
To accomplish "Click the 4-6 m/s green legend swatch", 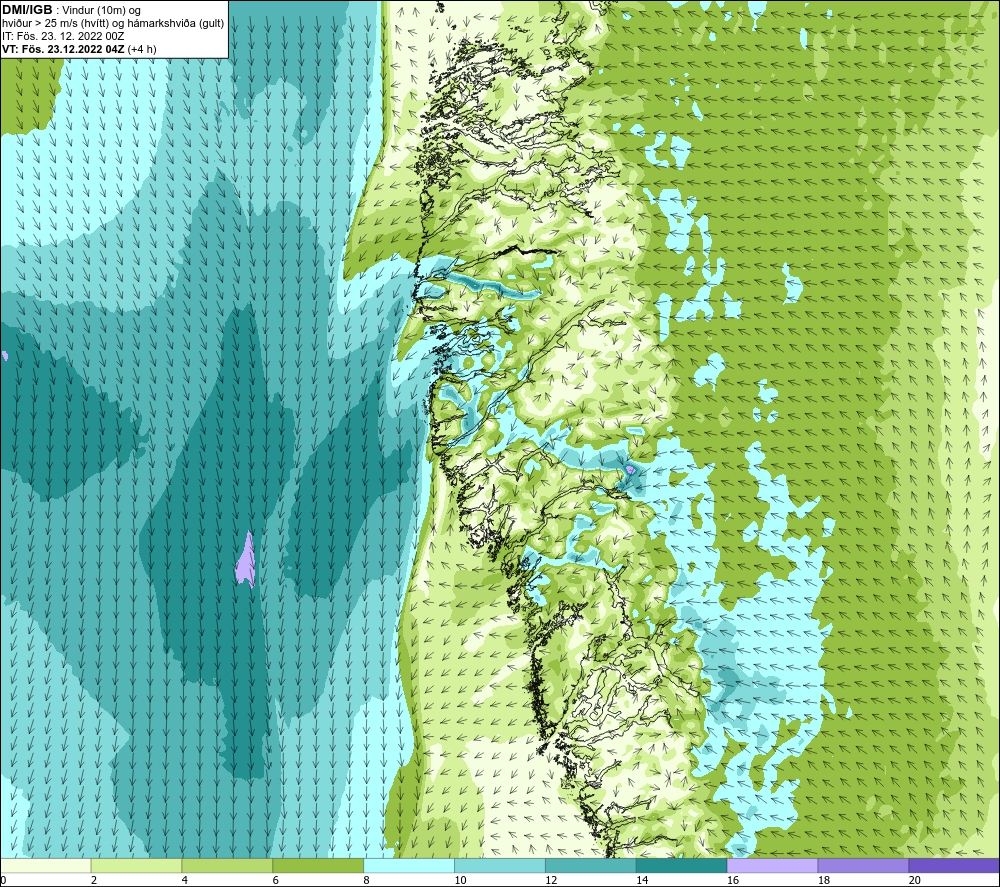I will [x=227, y=865].
